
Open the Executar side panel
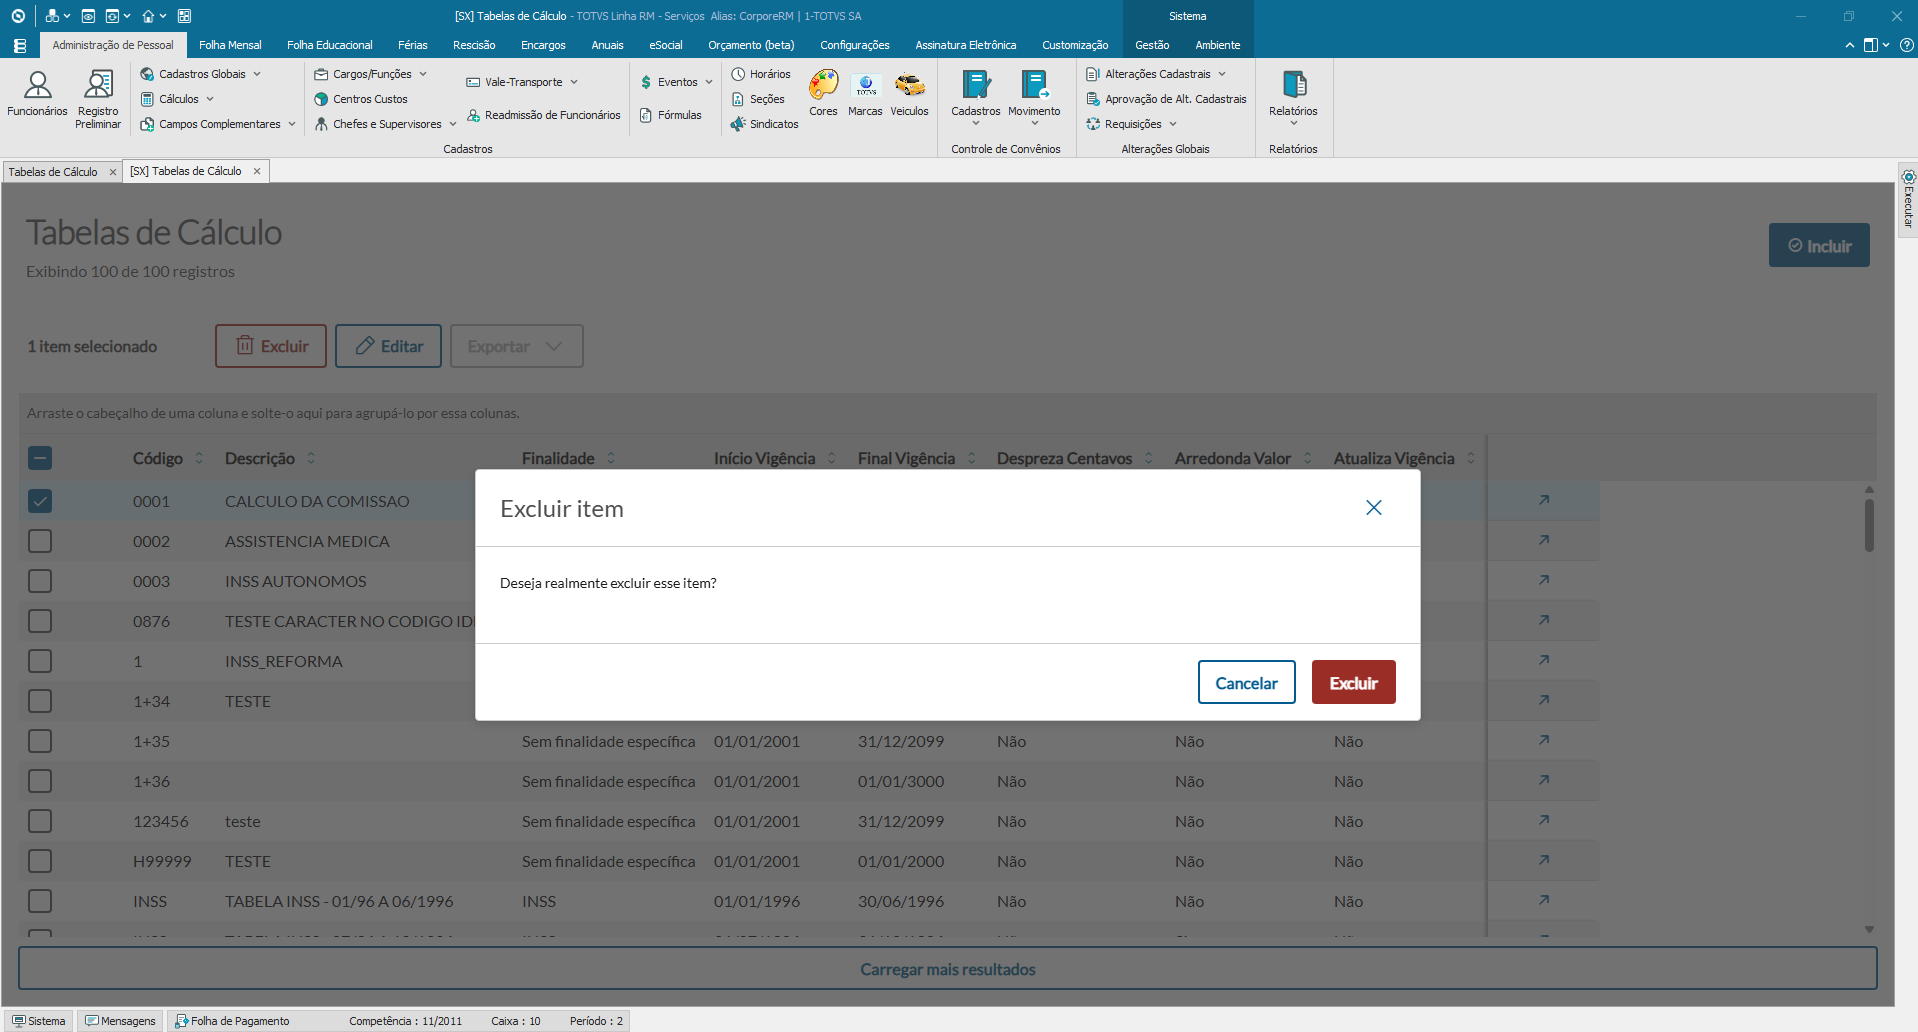(1908, 199)
